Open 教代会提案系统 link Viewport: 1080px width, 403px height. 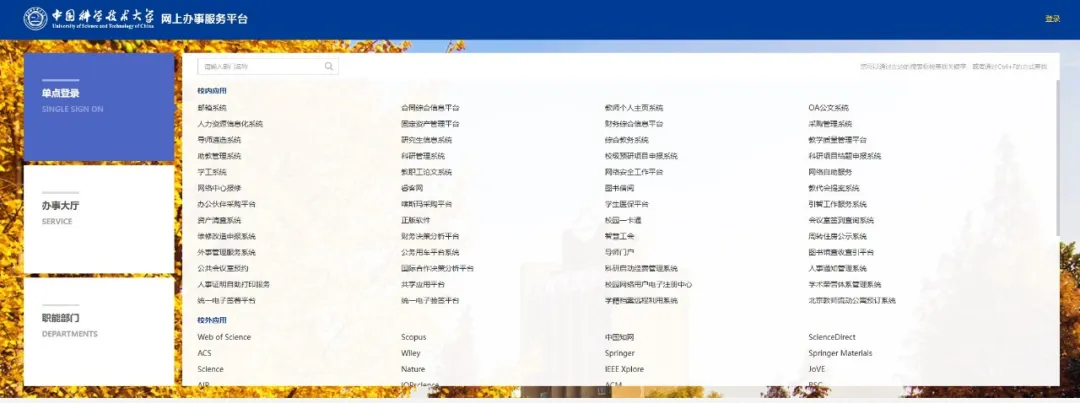coord(834,188)
